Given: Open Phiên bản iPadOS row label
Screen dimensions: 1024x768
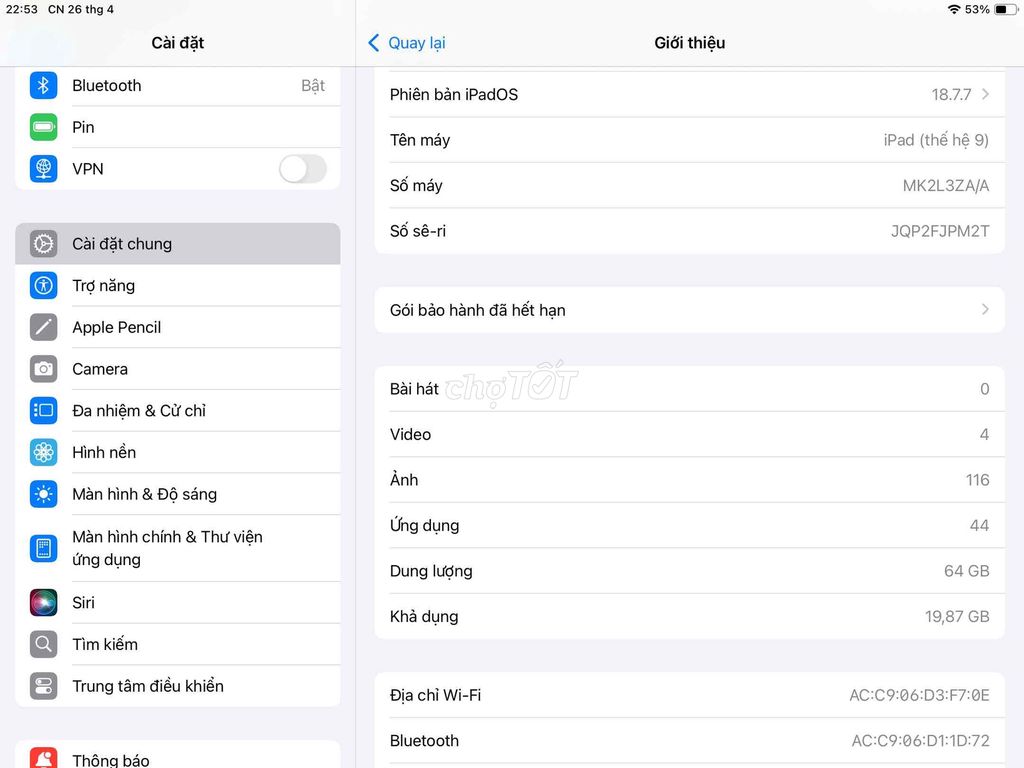Looking at the screenshot, I should (454, 95).
